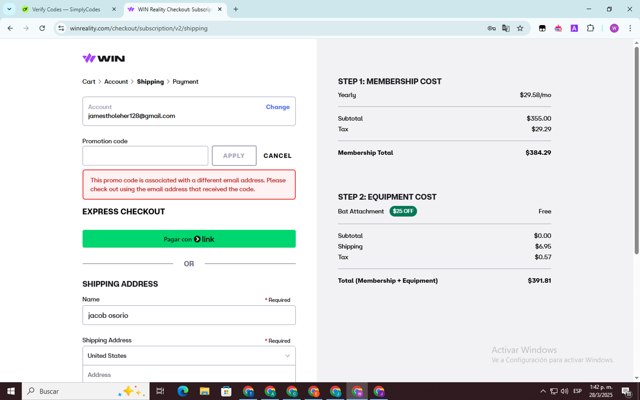This screenshot has width=640, height=400.
Task: Click the APPLY promo button
Action: pos(234,156)
